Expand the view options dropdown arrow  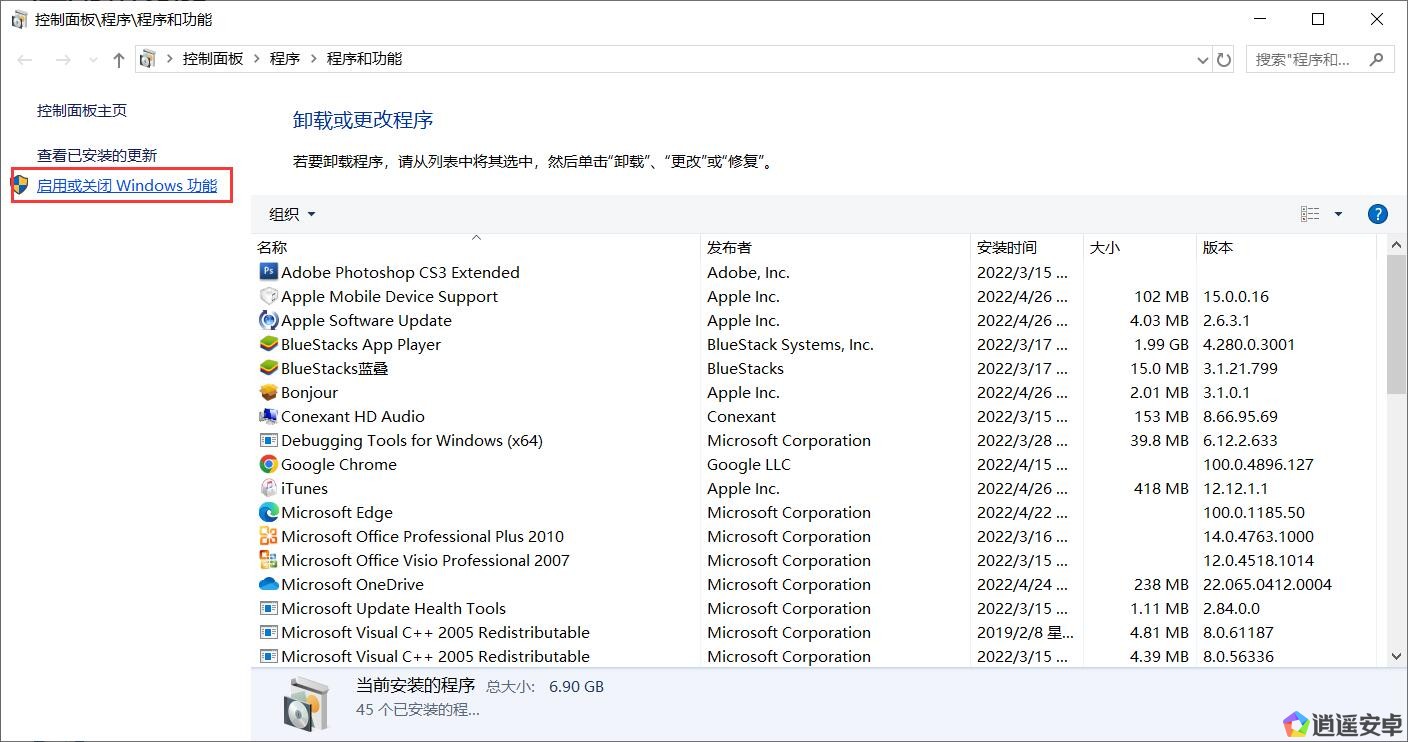point(1338,214)
